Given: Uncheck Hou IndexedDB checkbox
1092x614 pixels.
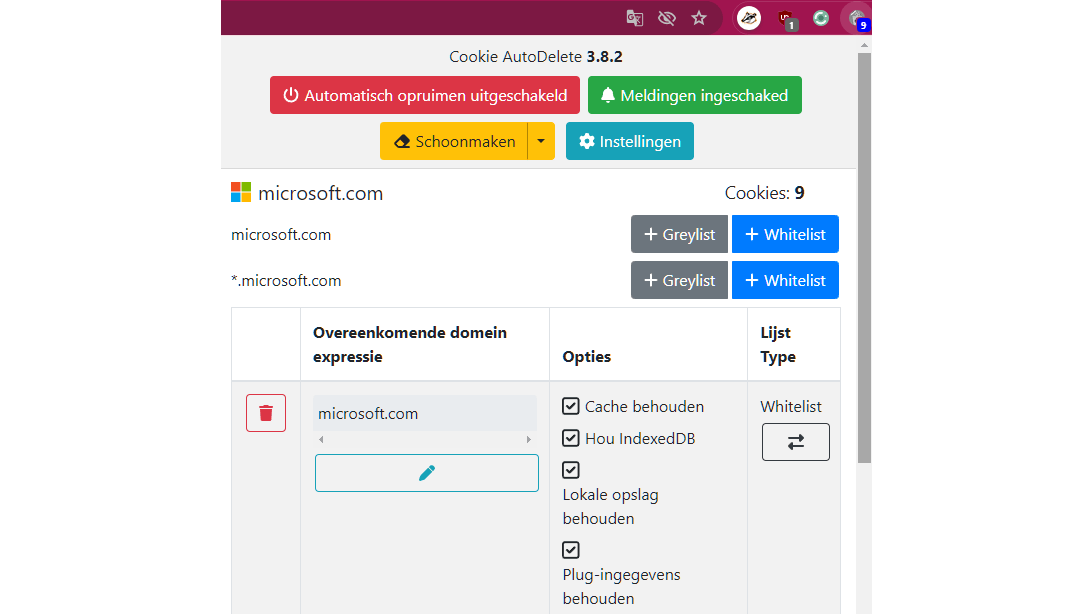Looking at the screenshot, I should coord(570,438).
